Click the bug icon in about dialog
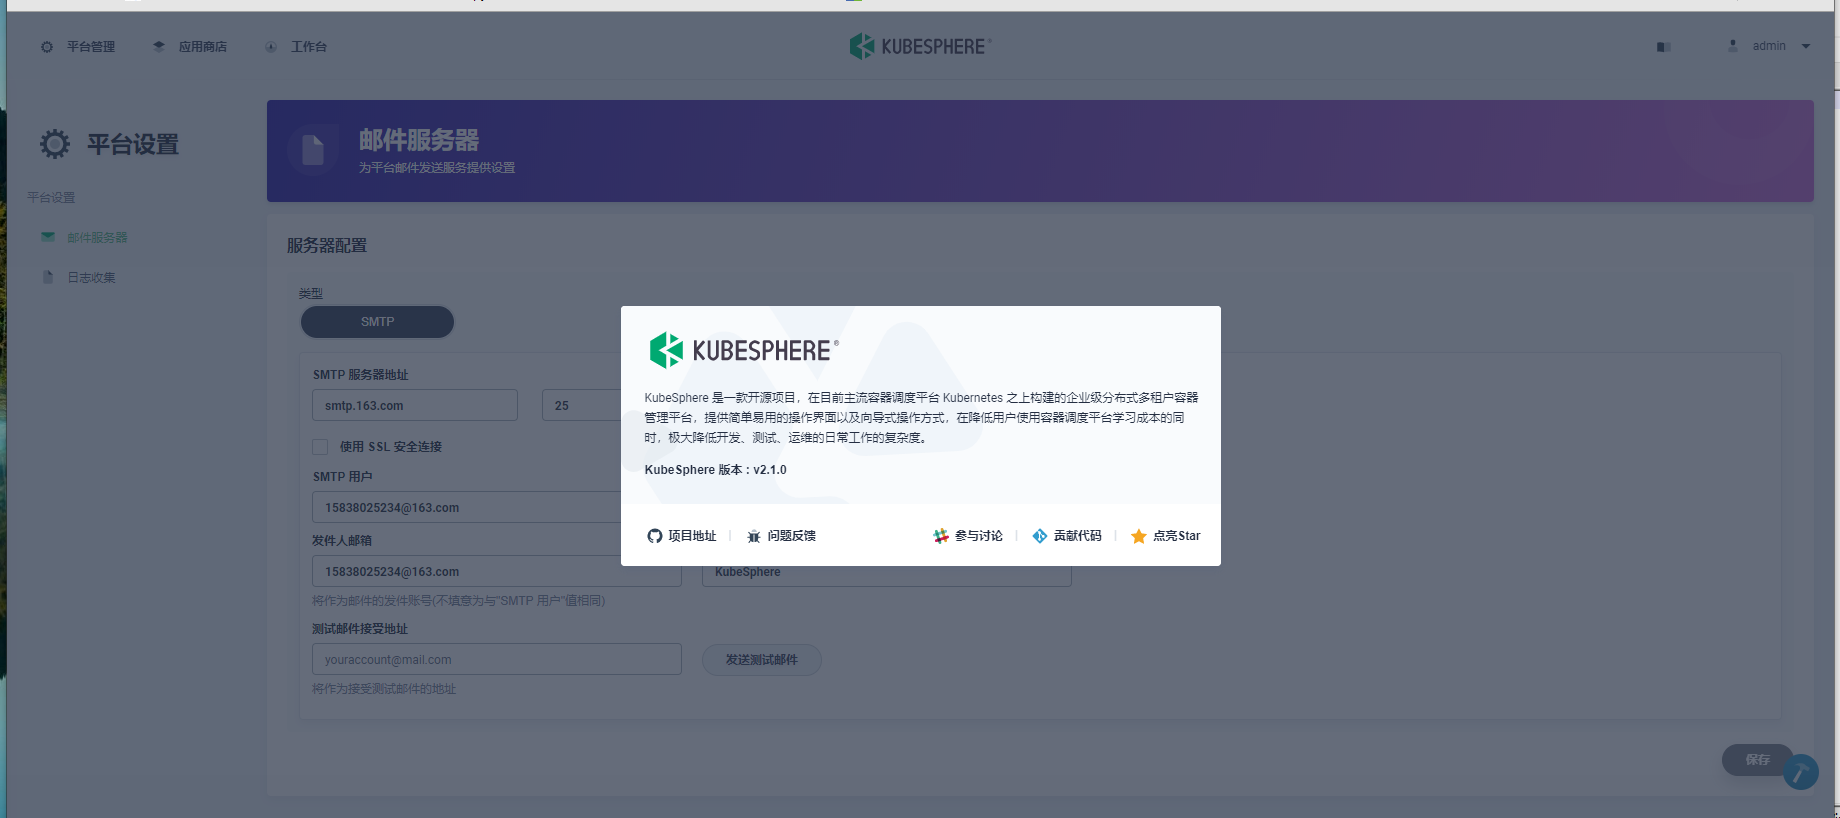 coord(754,536)
